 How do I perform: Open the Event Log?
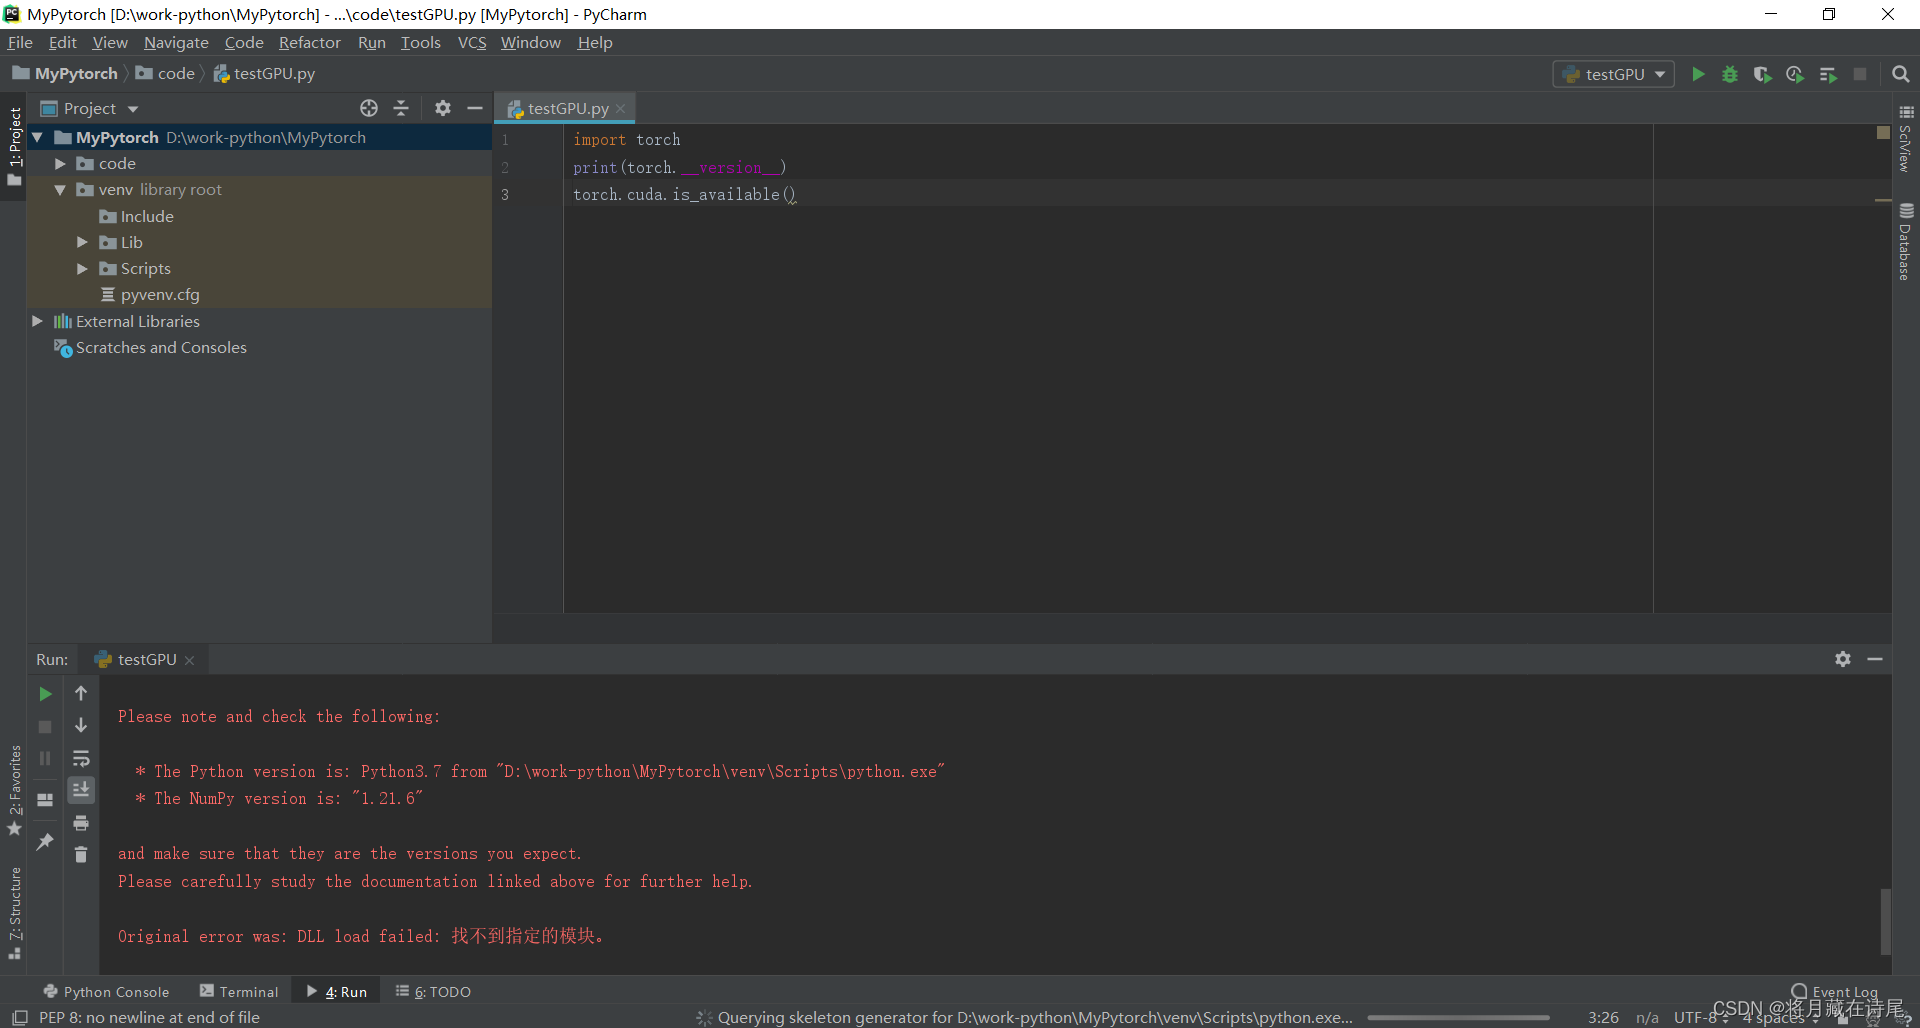[x=1834, y=991]
